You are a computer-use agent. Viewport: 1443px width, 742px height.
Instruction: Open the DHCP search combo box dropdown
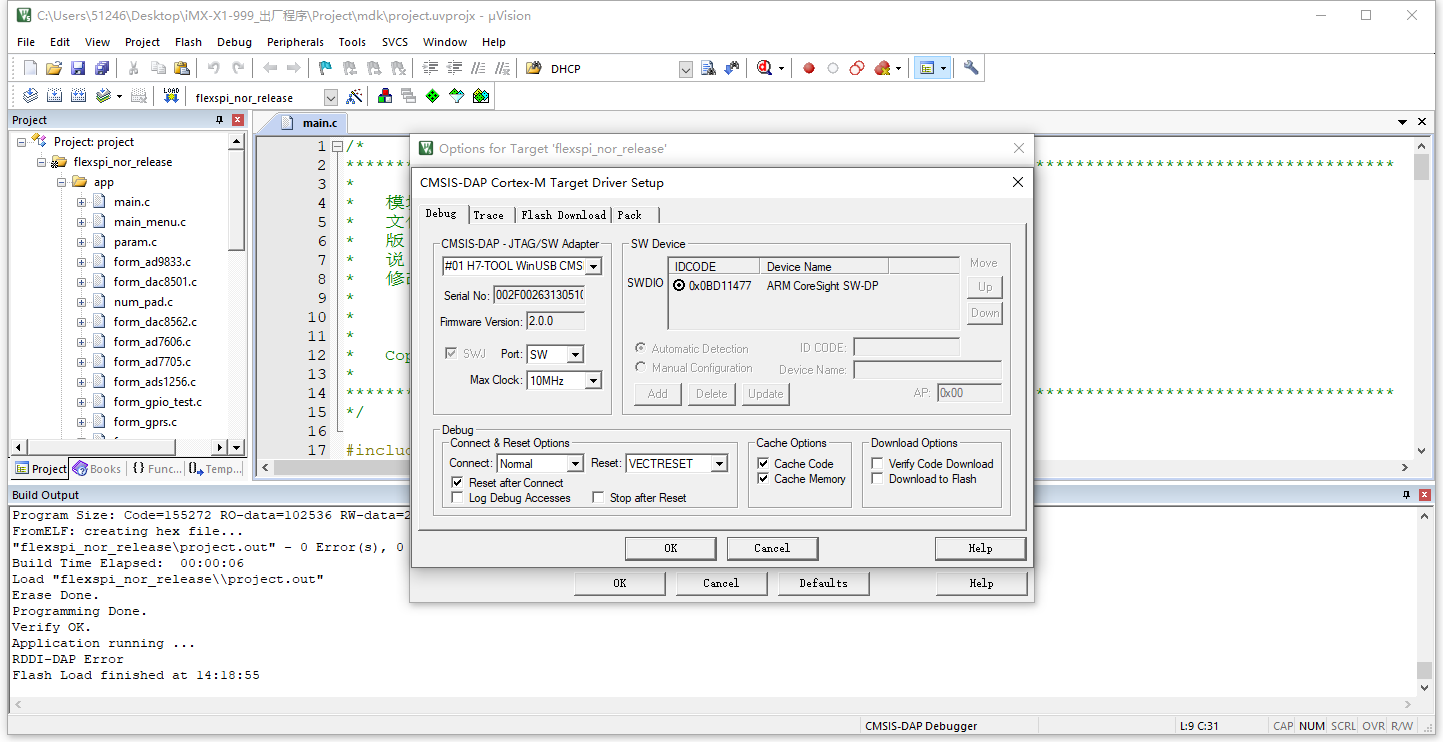[x=686, y=69]
